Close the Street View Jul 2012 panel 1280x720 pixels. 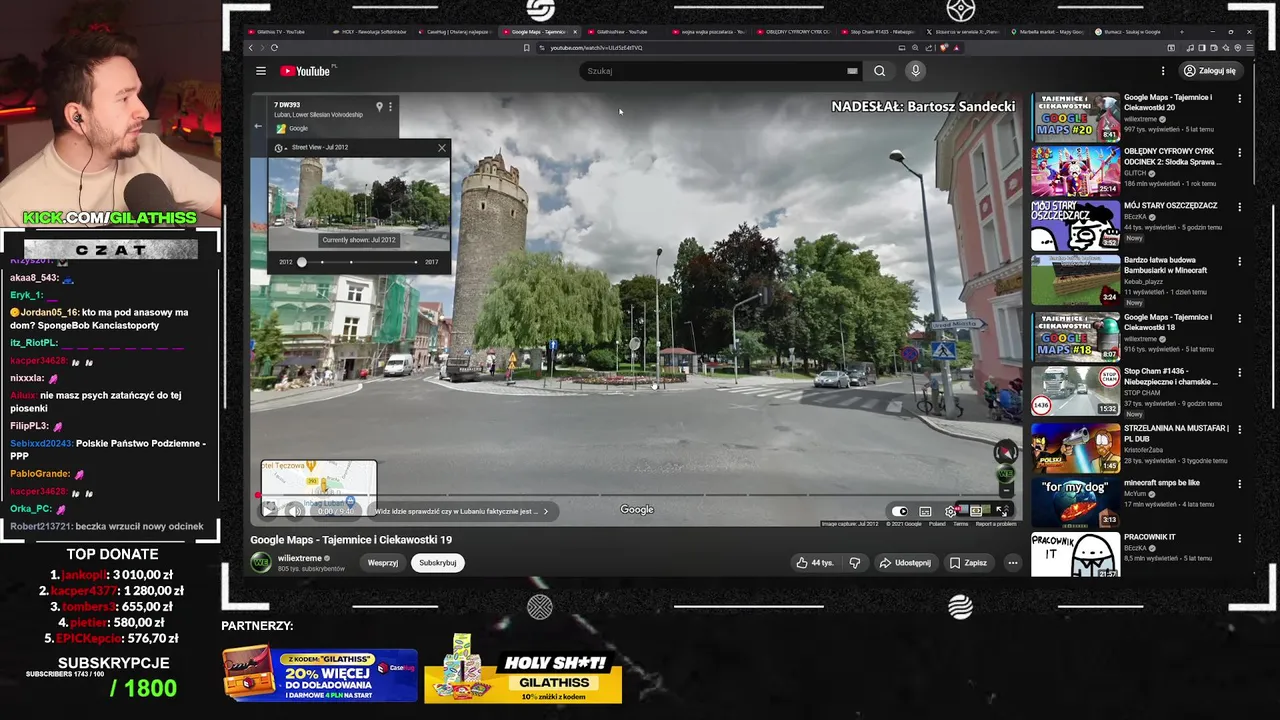(441, 148)
